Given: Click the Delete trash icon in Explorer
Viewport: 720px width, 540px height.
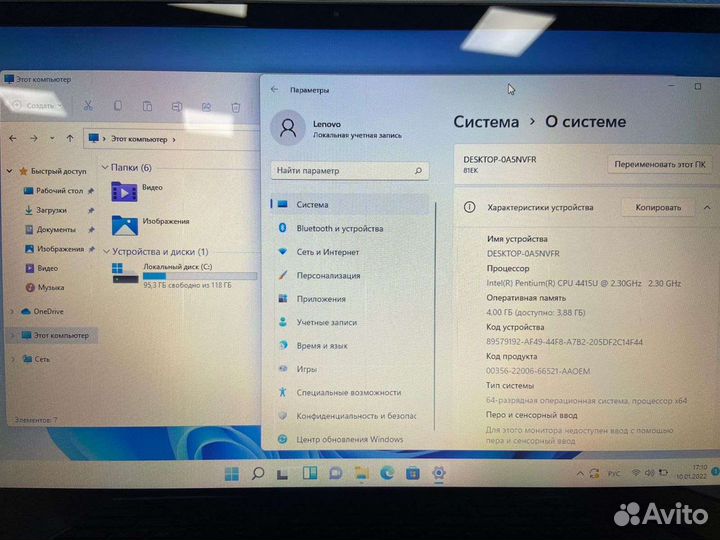Looking at the screenshot, I should pyautogui.click(x=236, y=108).
